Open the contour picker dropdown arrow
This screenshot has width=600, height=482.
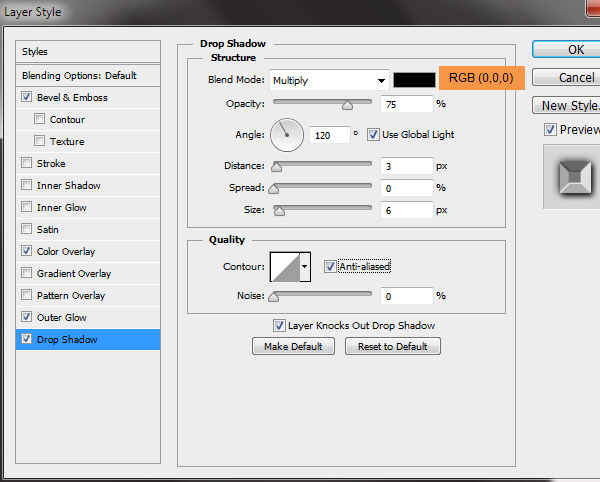[305, 267]
